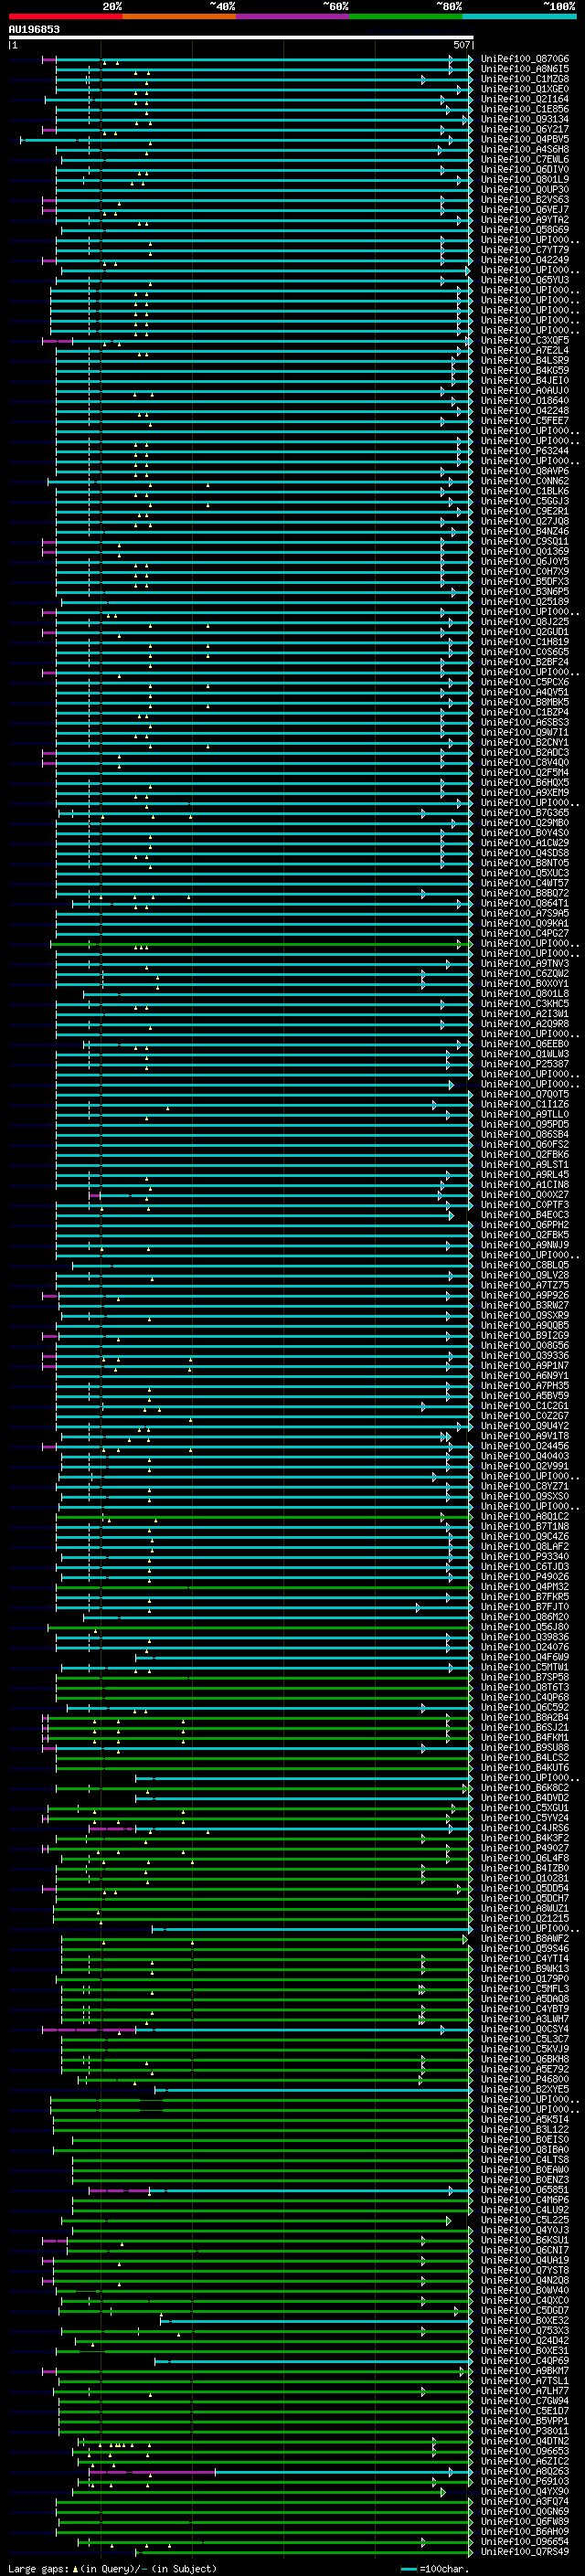This screenshot has height=2576, width=585.
Task: Select hit label UniRef100_B2VS63
Action: tap(525, 200)
